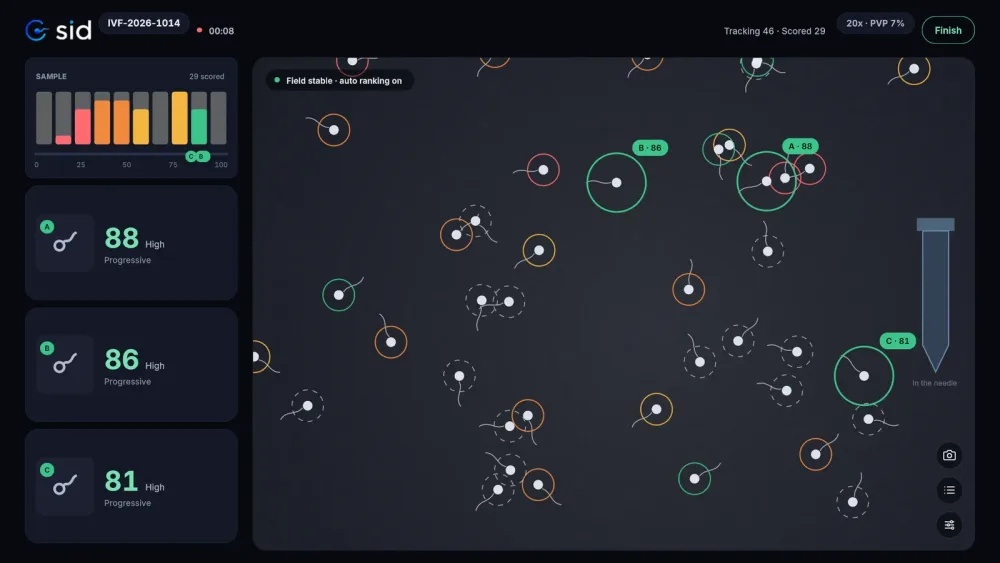Click the 00:08 recording timer

tap(221, 31)
